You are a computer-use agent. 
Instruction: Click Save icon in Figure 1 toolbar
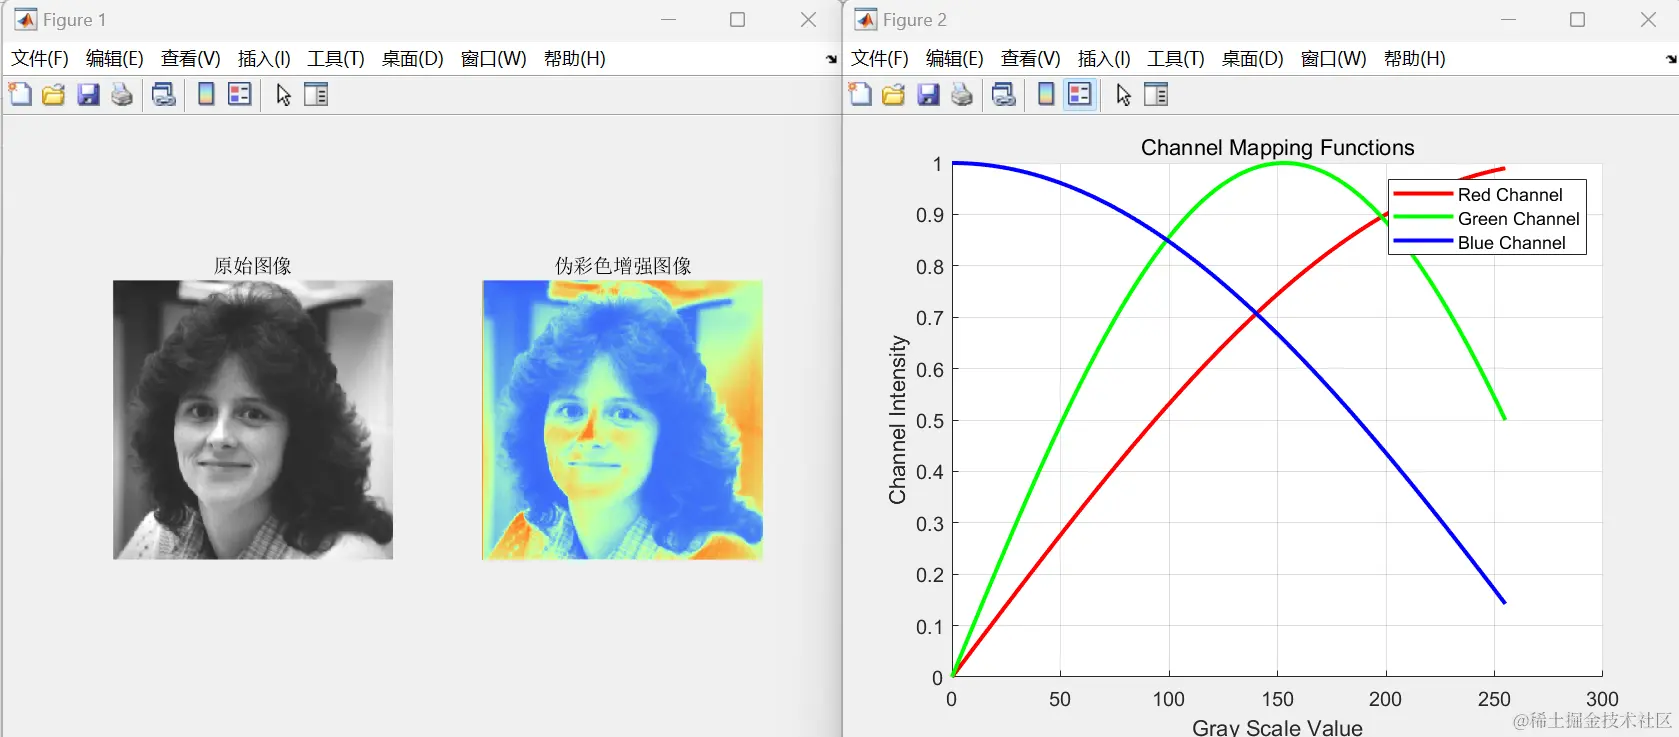[x=89, y=95]
